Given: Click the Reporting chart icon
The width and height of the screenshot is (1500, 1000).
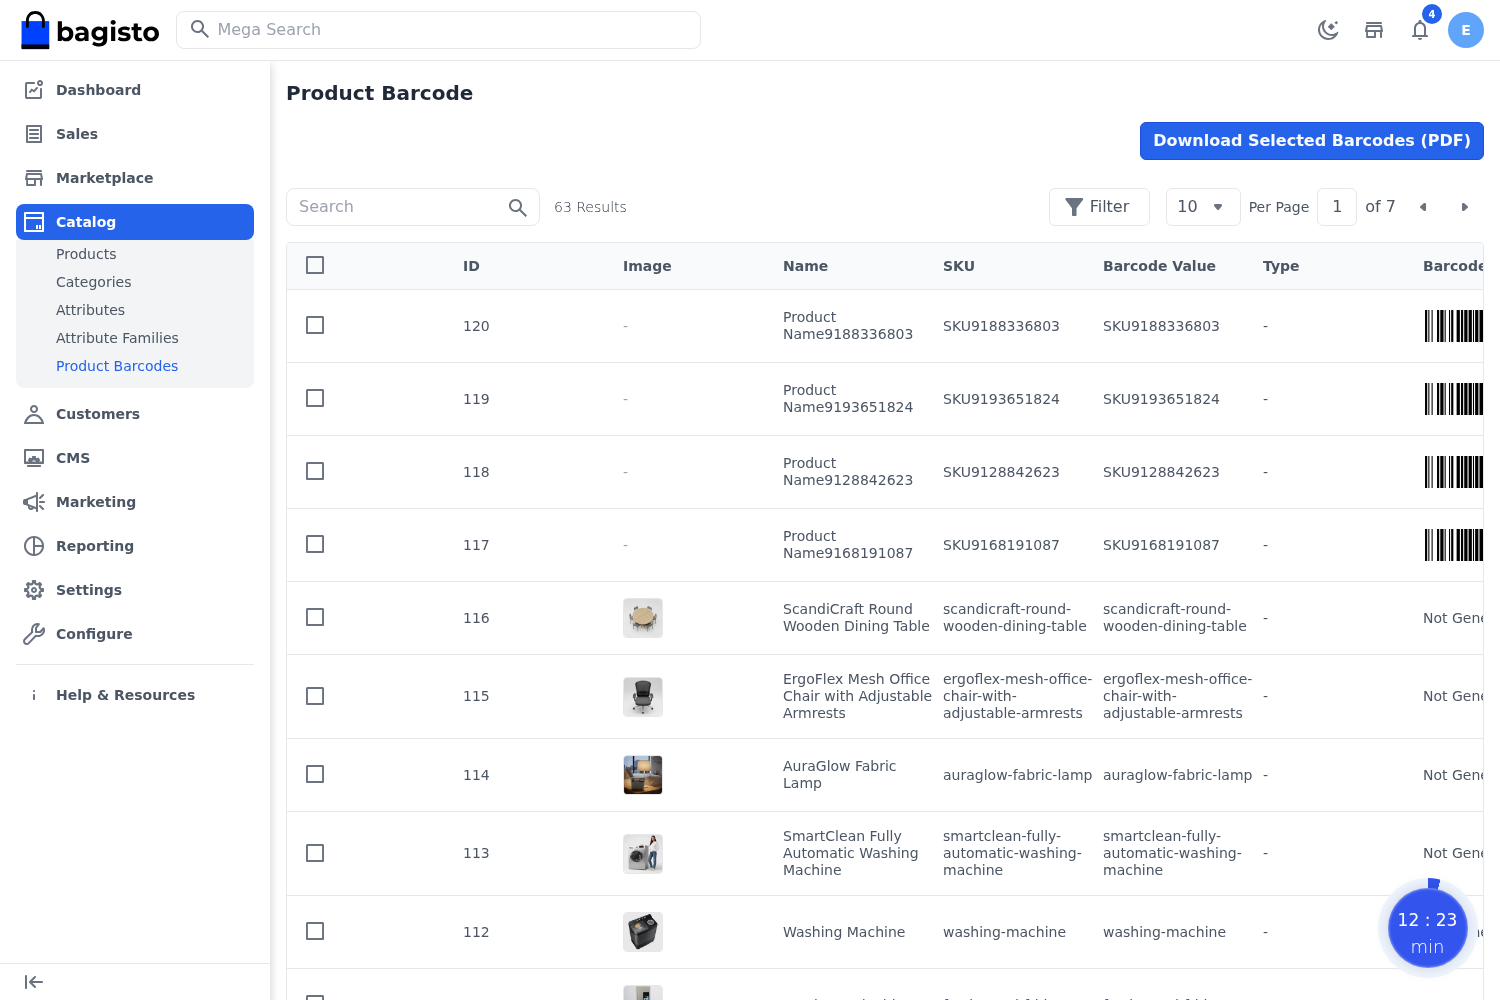Looking at the screenshot, I should (34, 546).
